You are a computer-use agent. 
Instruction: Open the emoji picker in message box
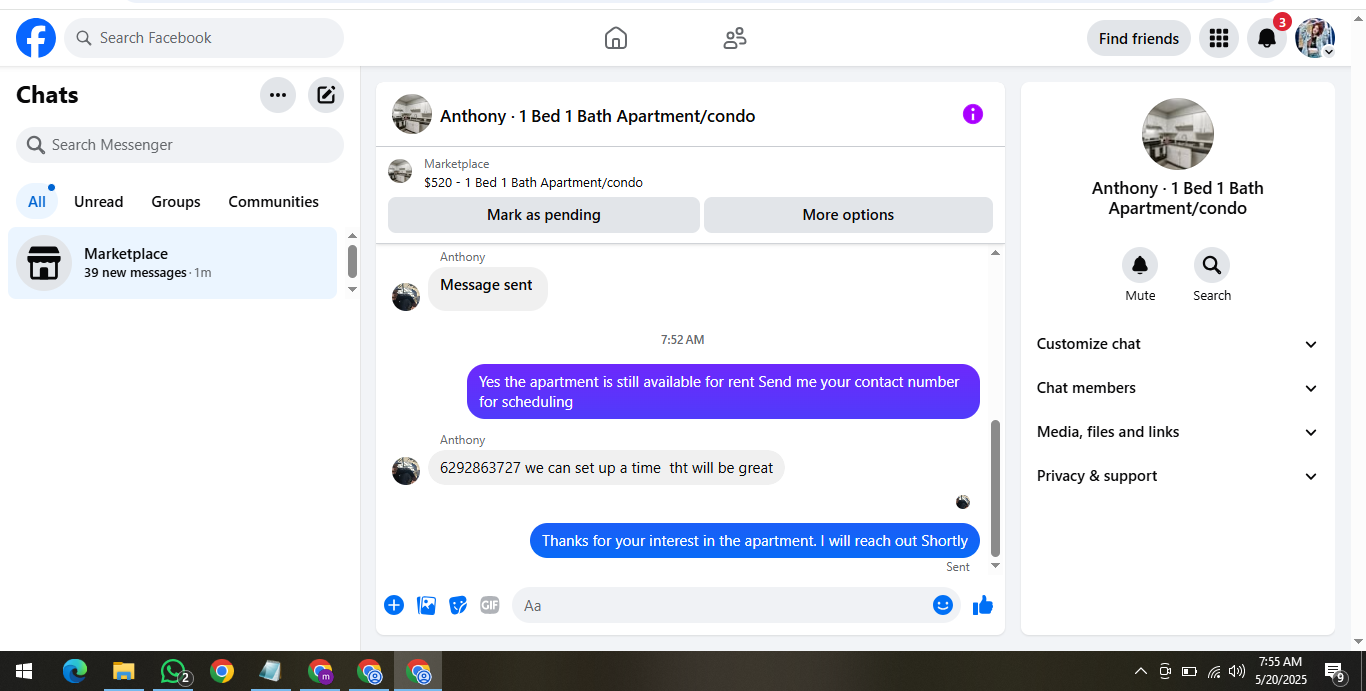943,605
